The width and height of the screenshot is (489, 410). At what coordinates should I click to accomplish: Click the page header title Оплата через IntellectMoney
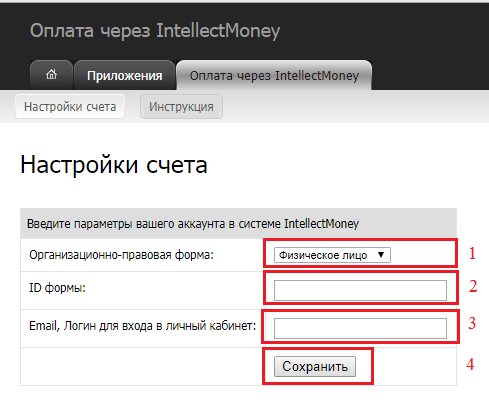coord(155,31)
